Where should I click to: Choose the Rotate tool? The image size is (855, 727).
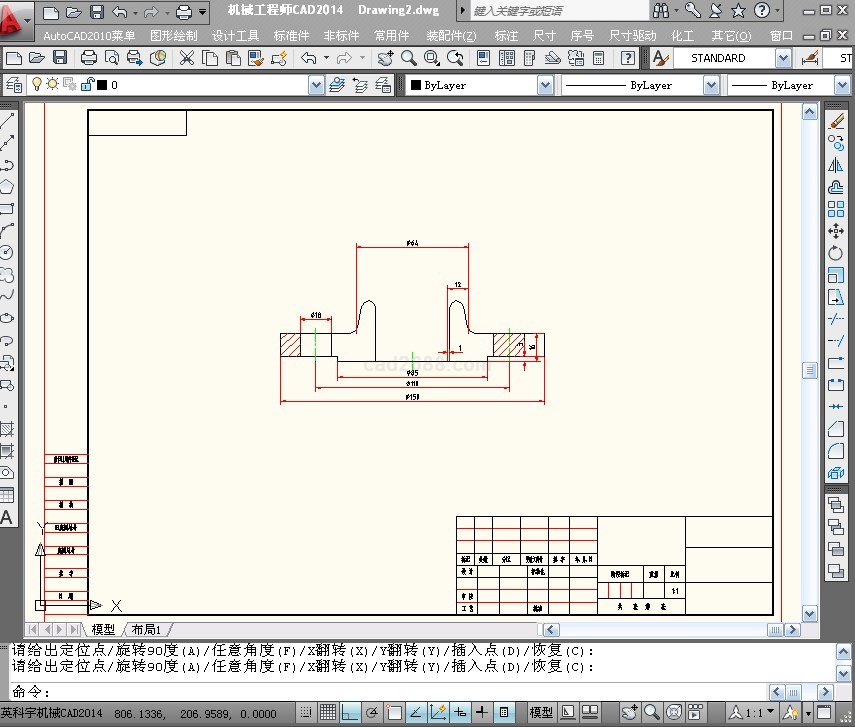(x=836, y=253)
